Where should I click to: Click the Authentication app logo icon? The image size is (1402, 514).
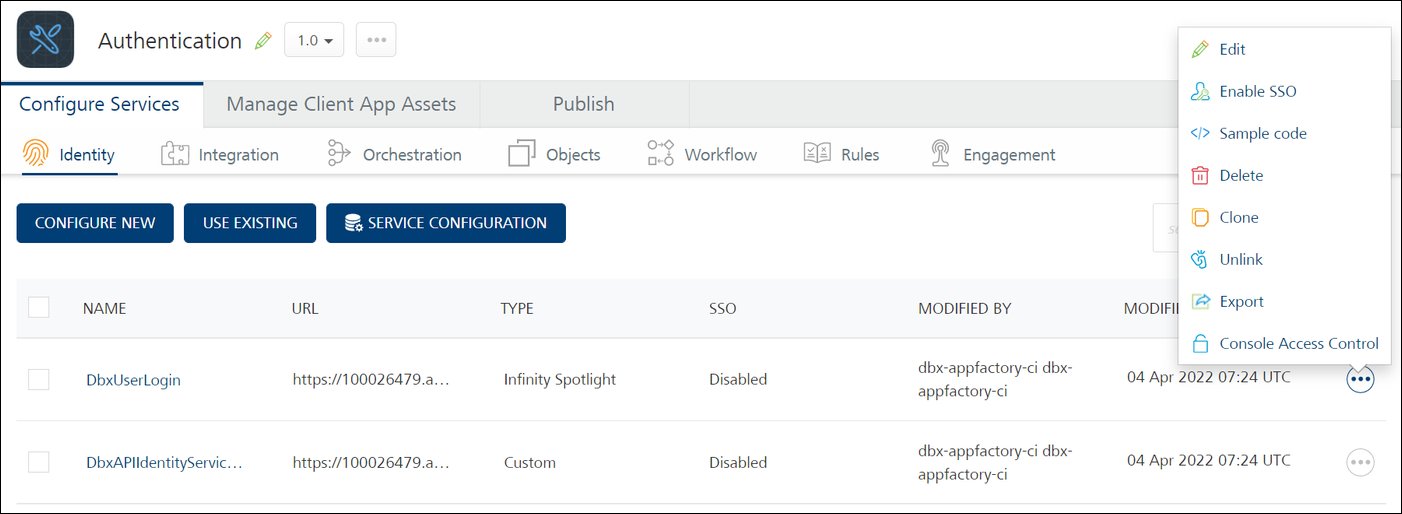(46, 40)
